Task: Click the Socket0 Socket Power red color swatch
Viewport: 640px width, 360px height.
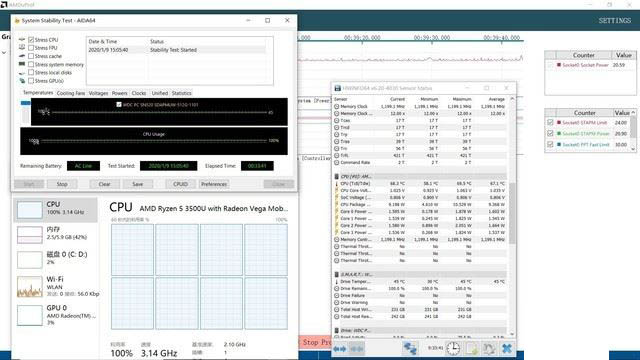Action: [559, 65]
